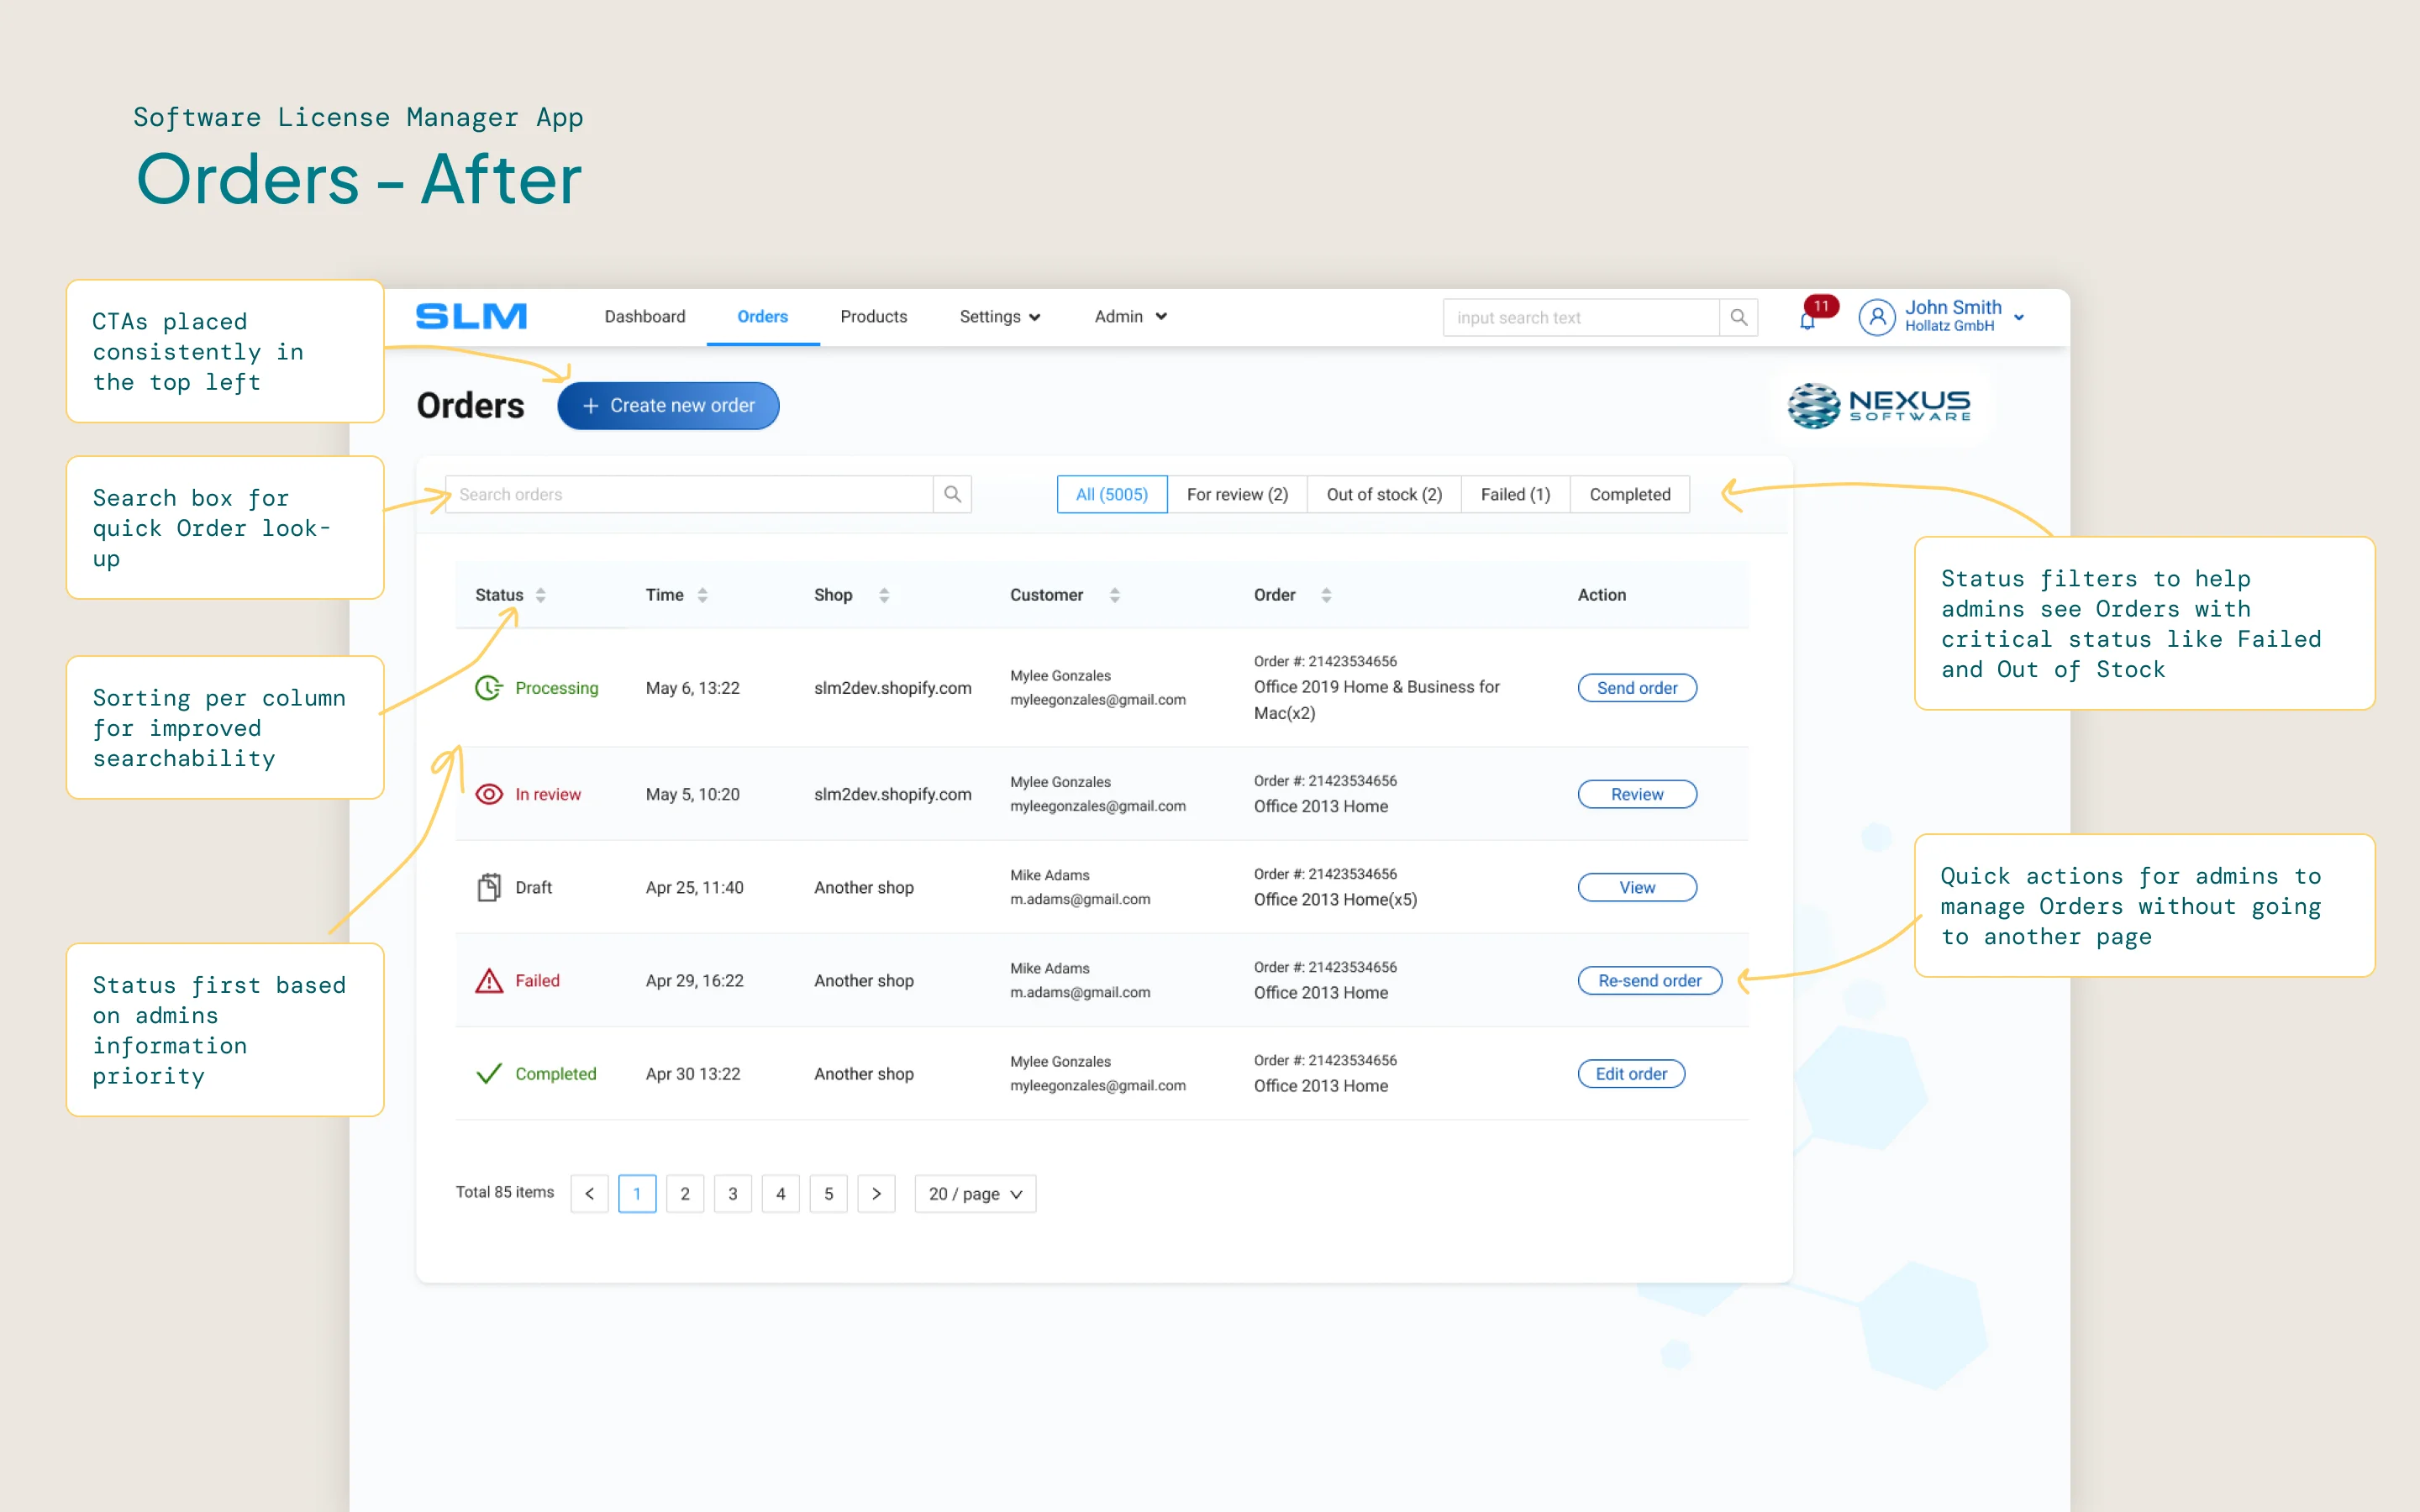Image resolution: width=2420 pixels, height=1512 pixels.
Task: Click Processing status label
Action: [x=557, y=688]
